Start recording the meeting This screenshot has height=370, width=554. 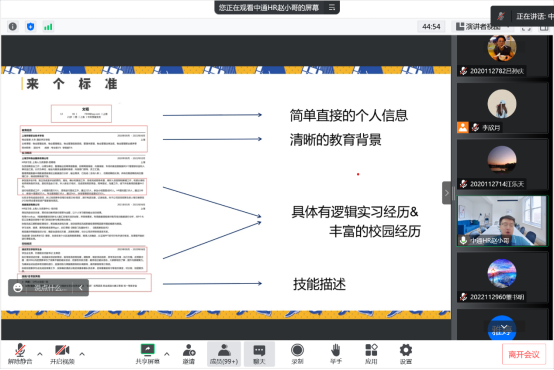pyautogui.click(x=297, y=354)
